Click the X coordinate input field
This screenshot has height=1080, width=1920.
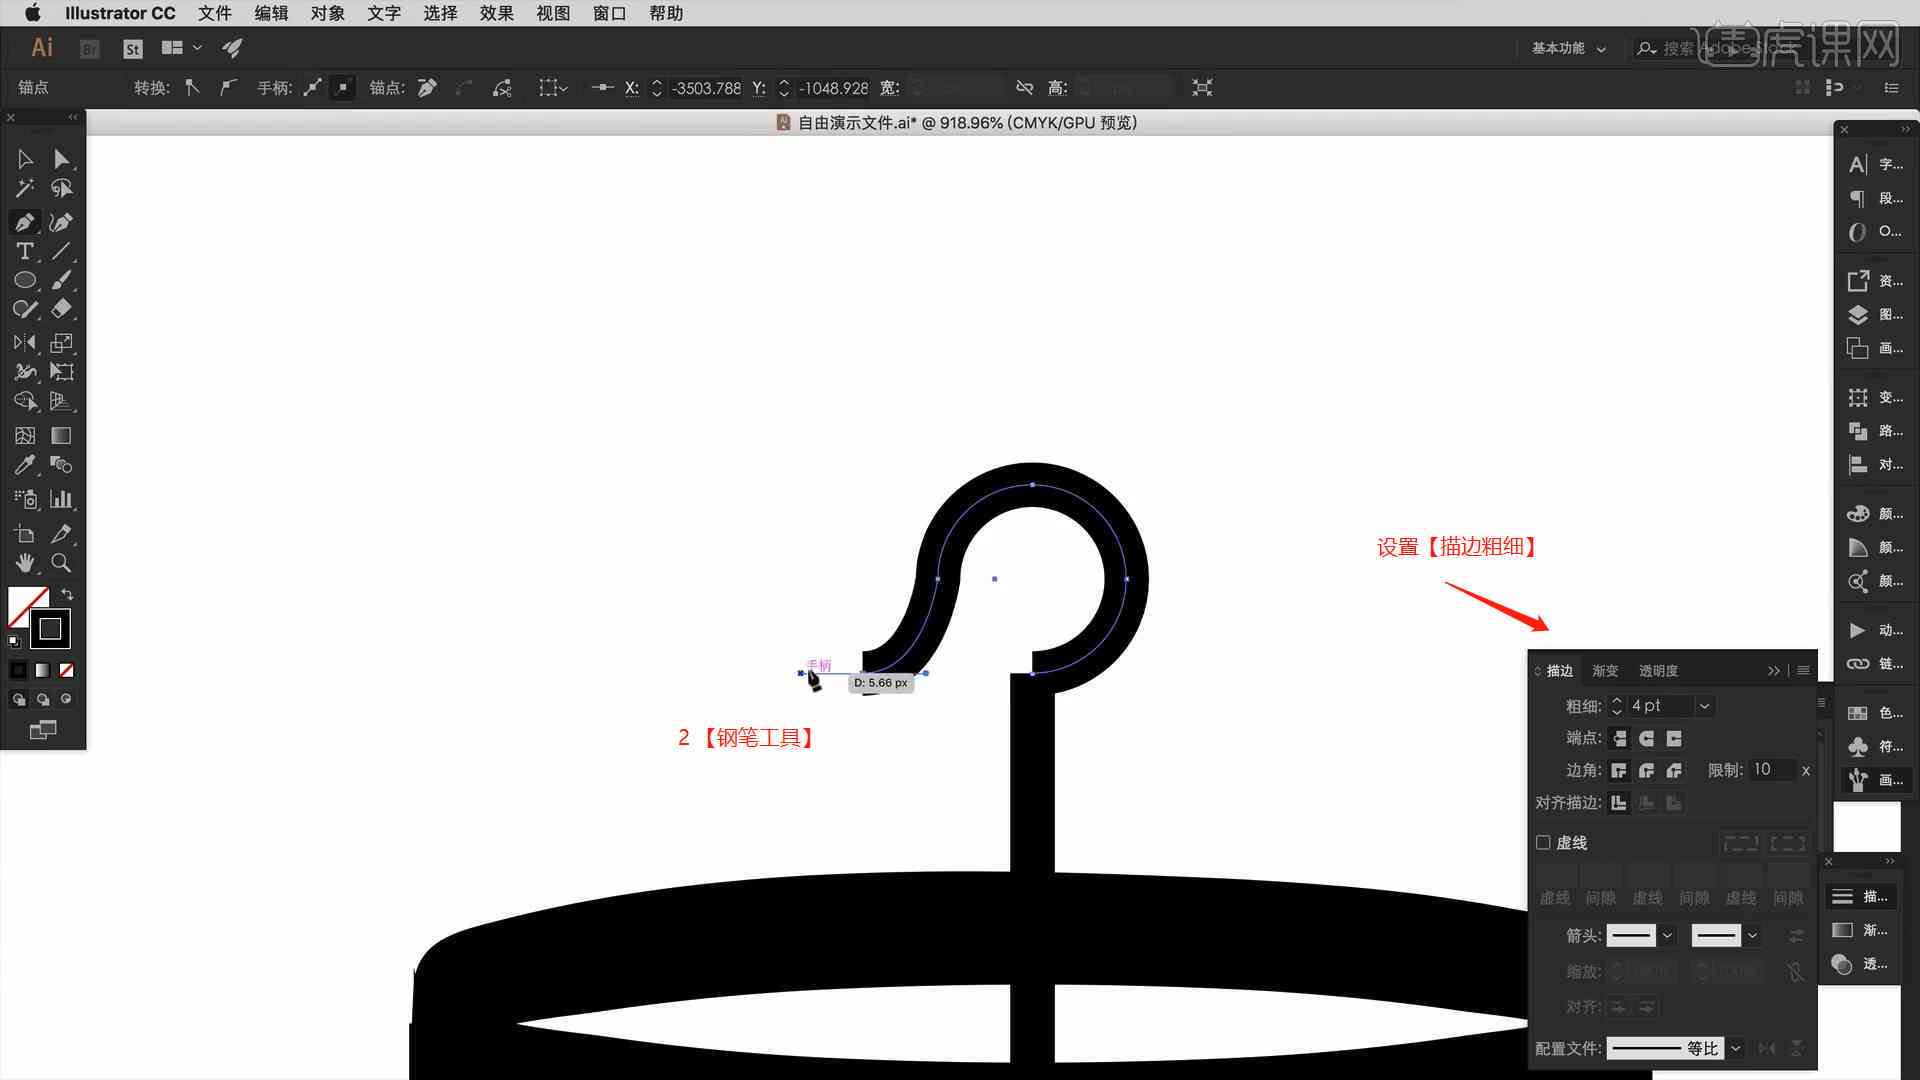click(x=706, y=88)
